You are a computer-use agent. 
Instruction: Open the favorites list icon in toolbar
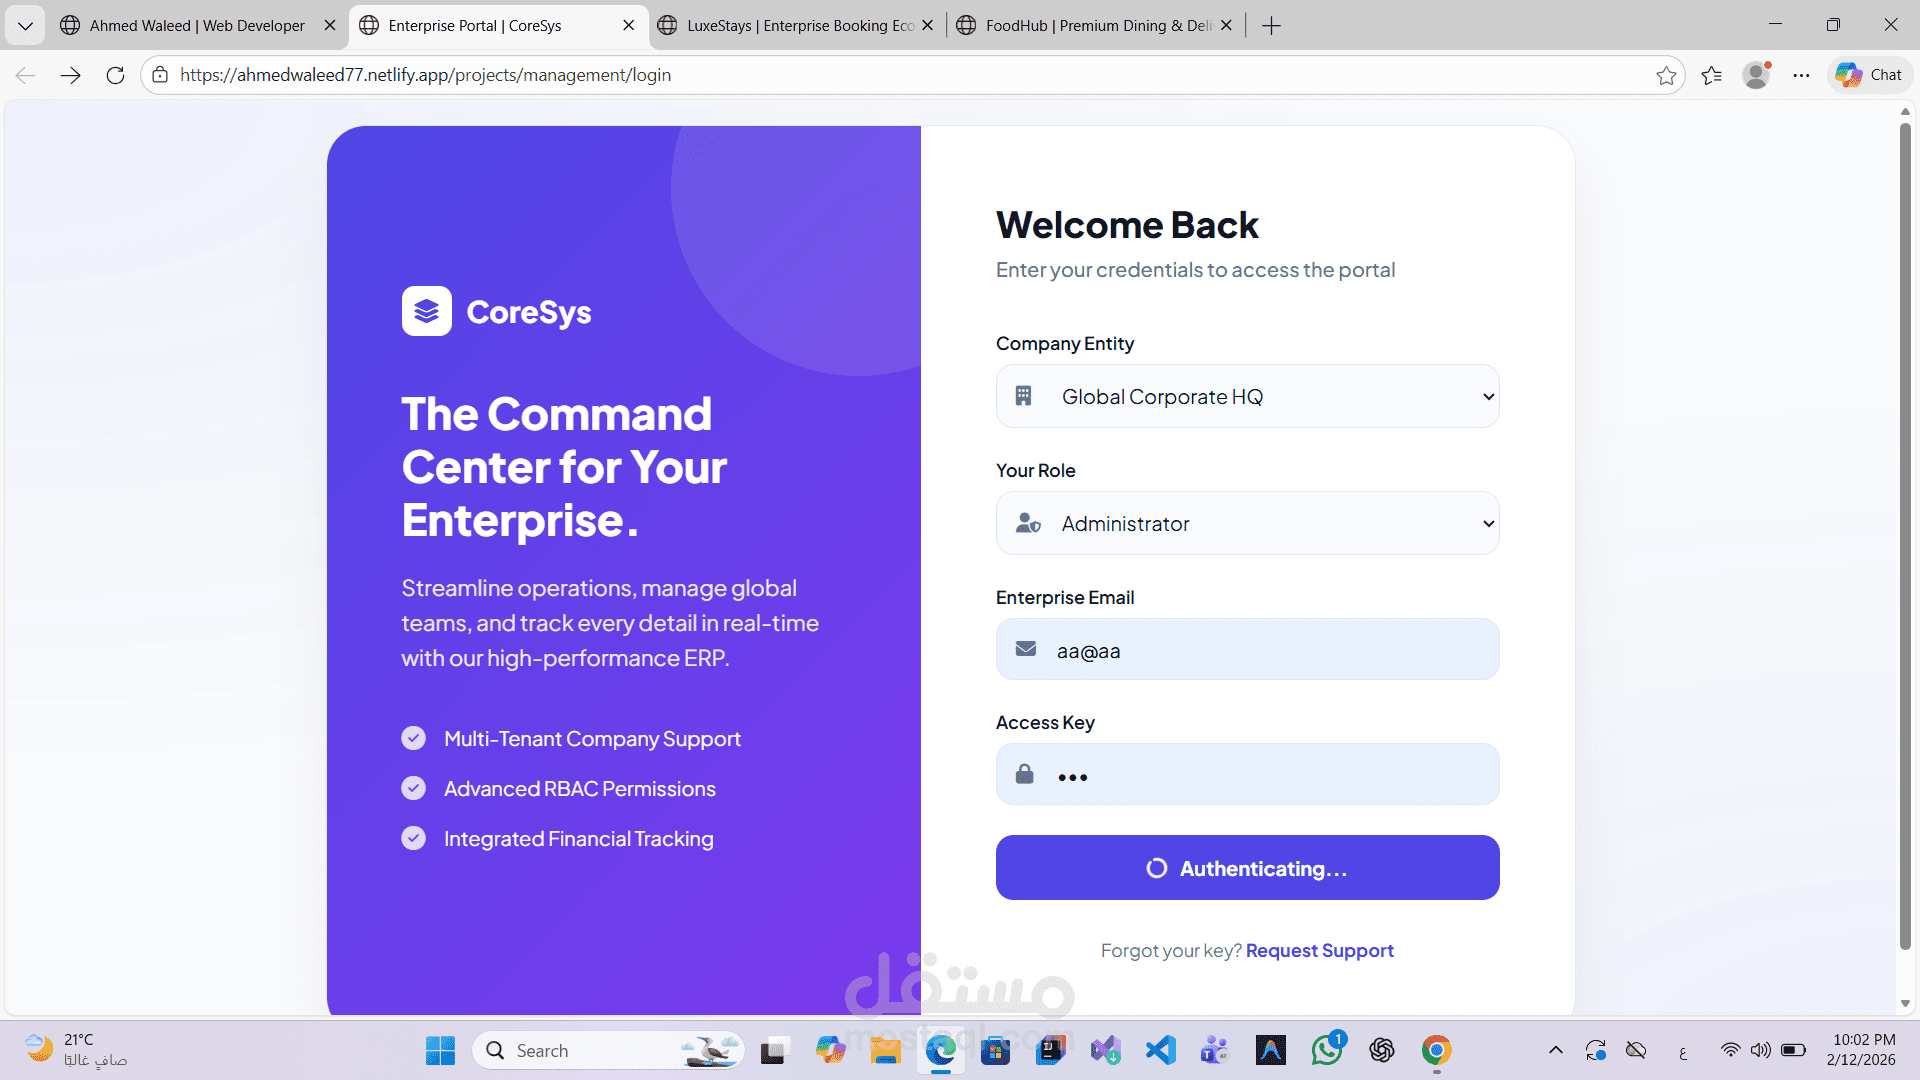point(1711,75)
